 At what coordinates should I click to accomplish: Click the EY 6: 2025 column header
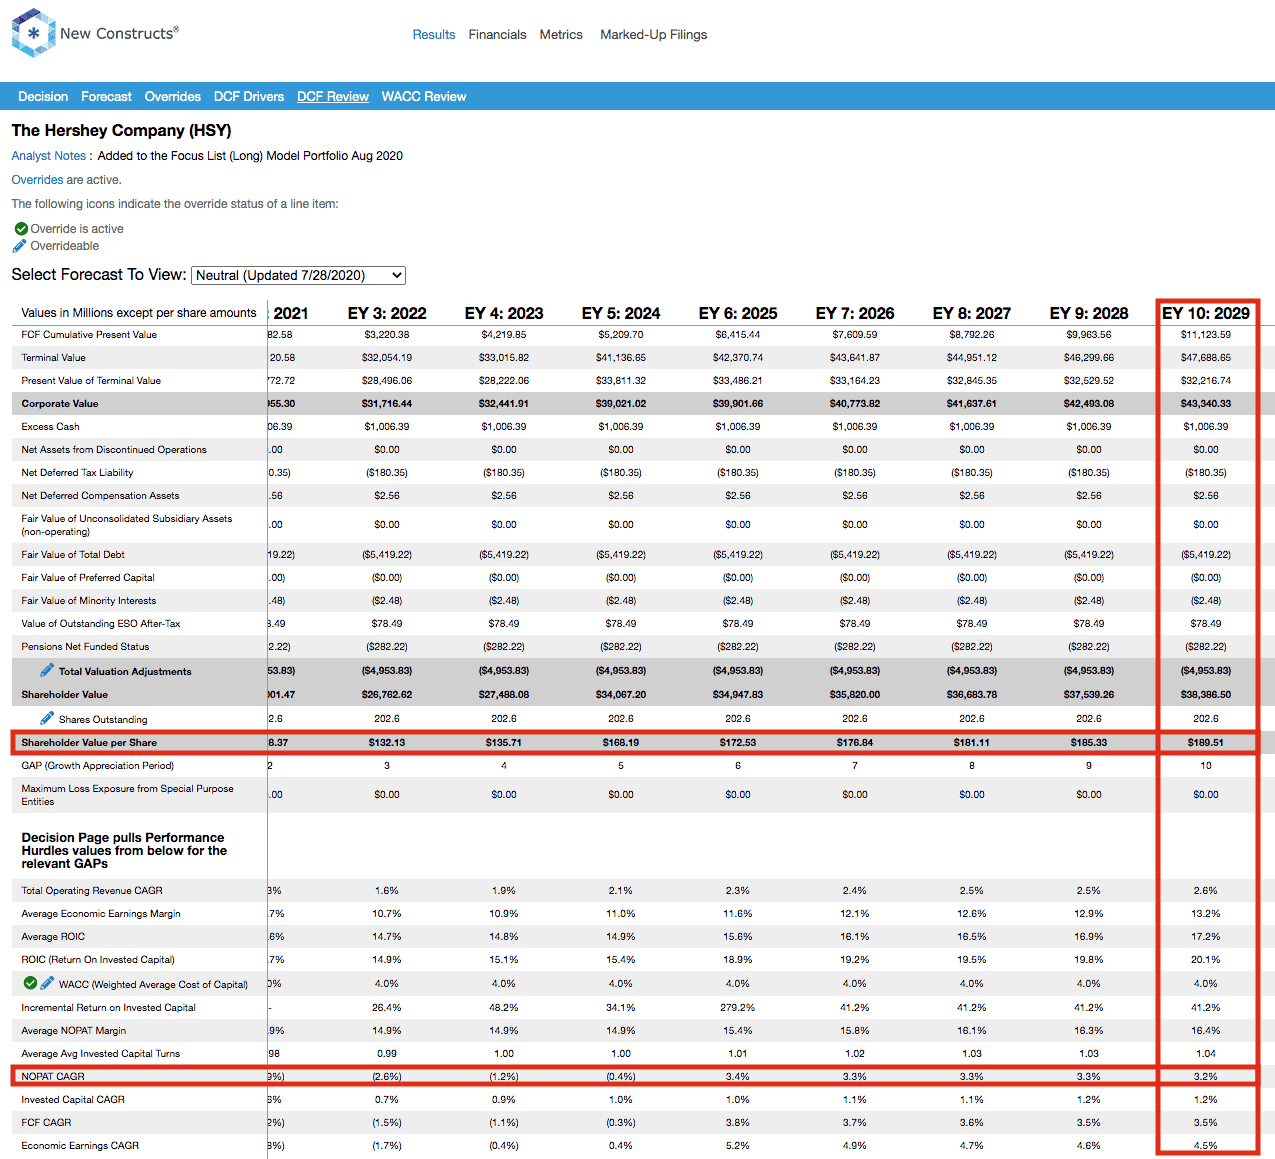pos(738,313)
